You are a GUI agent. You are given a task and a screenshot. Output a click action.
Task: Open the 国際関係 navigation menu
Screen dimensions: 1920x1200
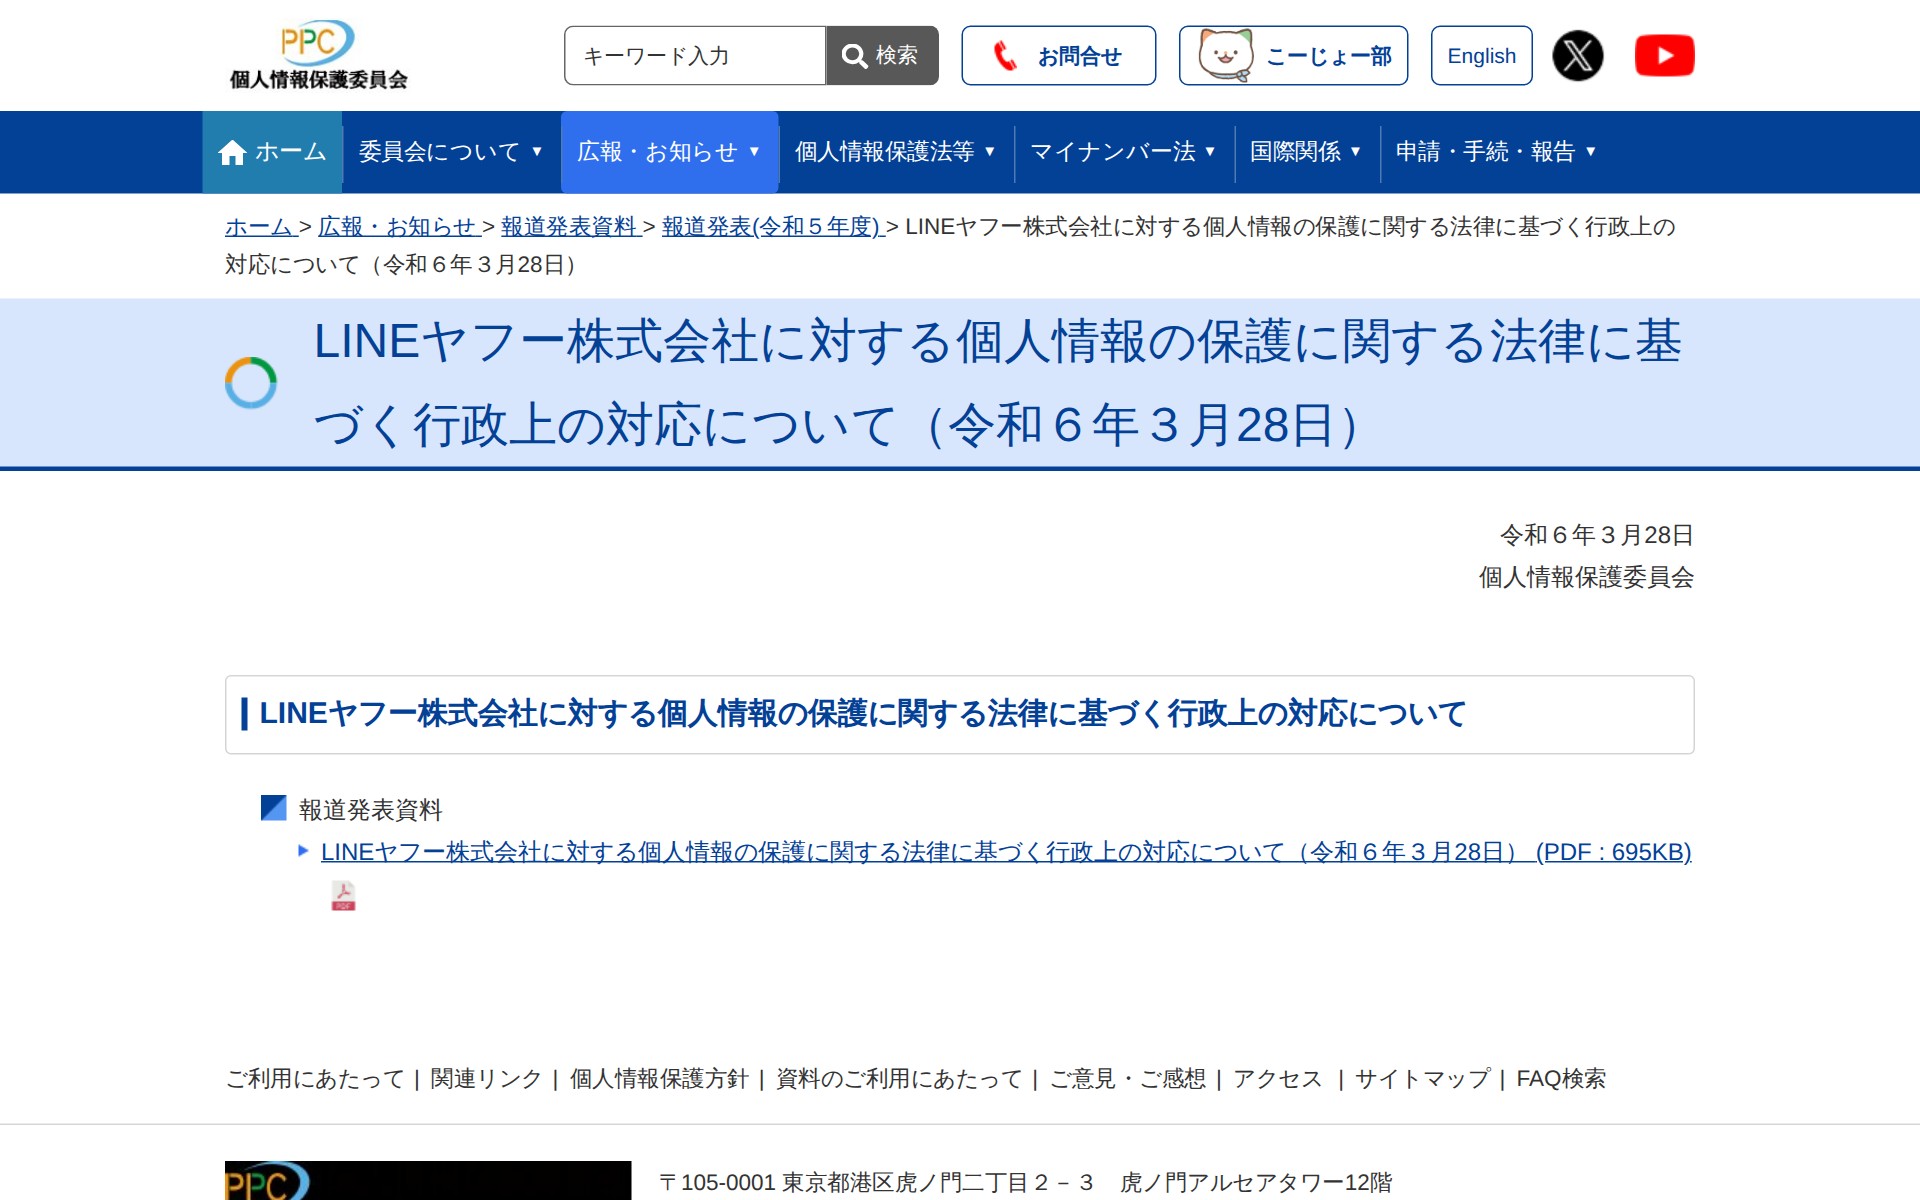coord(1305,152)
